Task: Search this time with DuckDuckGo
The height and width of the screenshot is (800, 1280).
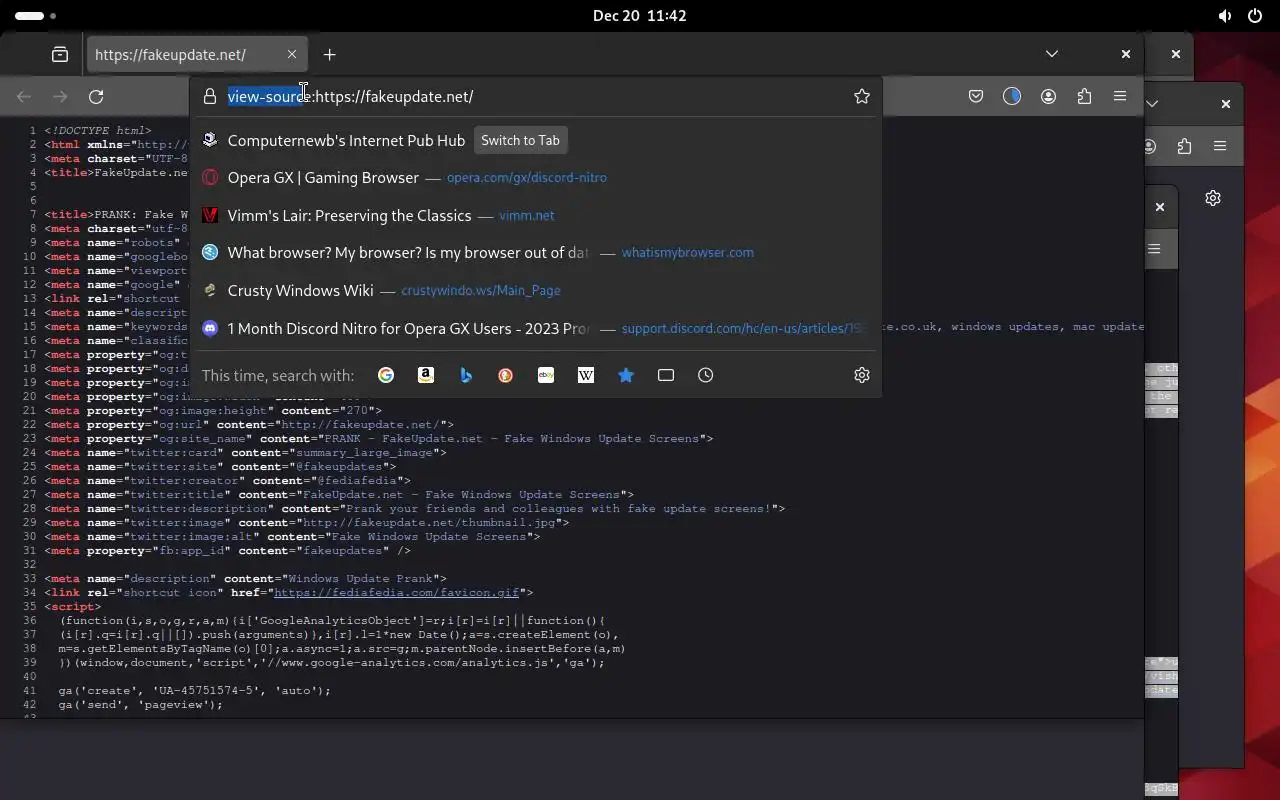Action: point(506,375)
